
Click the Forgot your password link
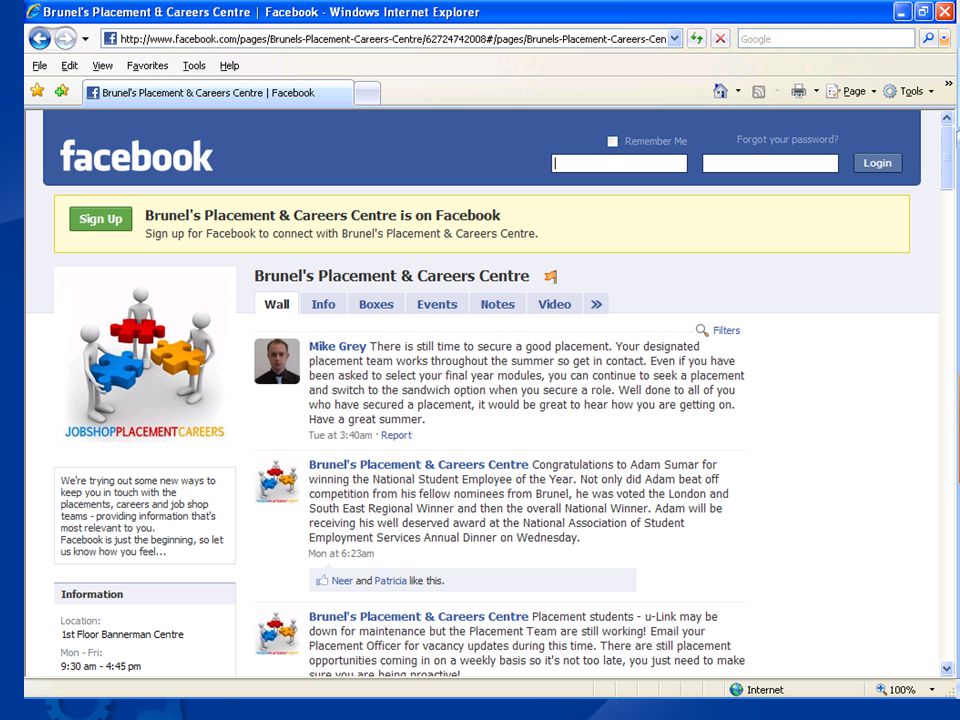point(787,140)
